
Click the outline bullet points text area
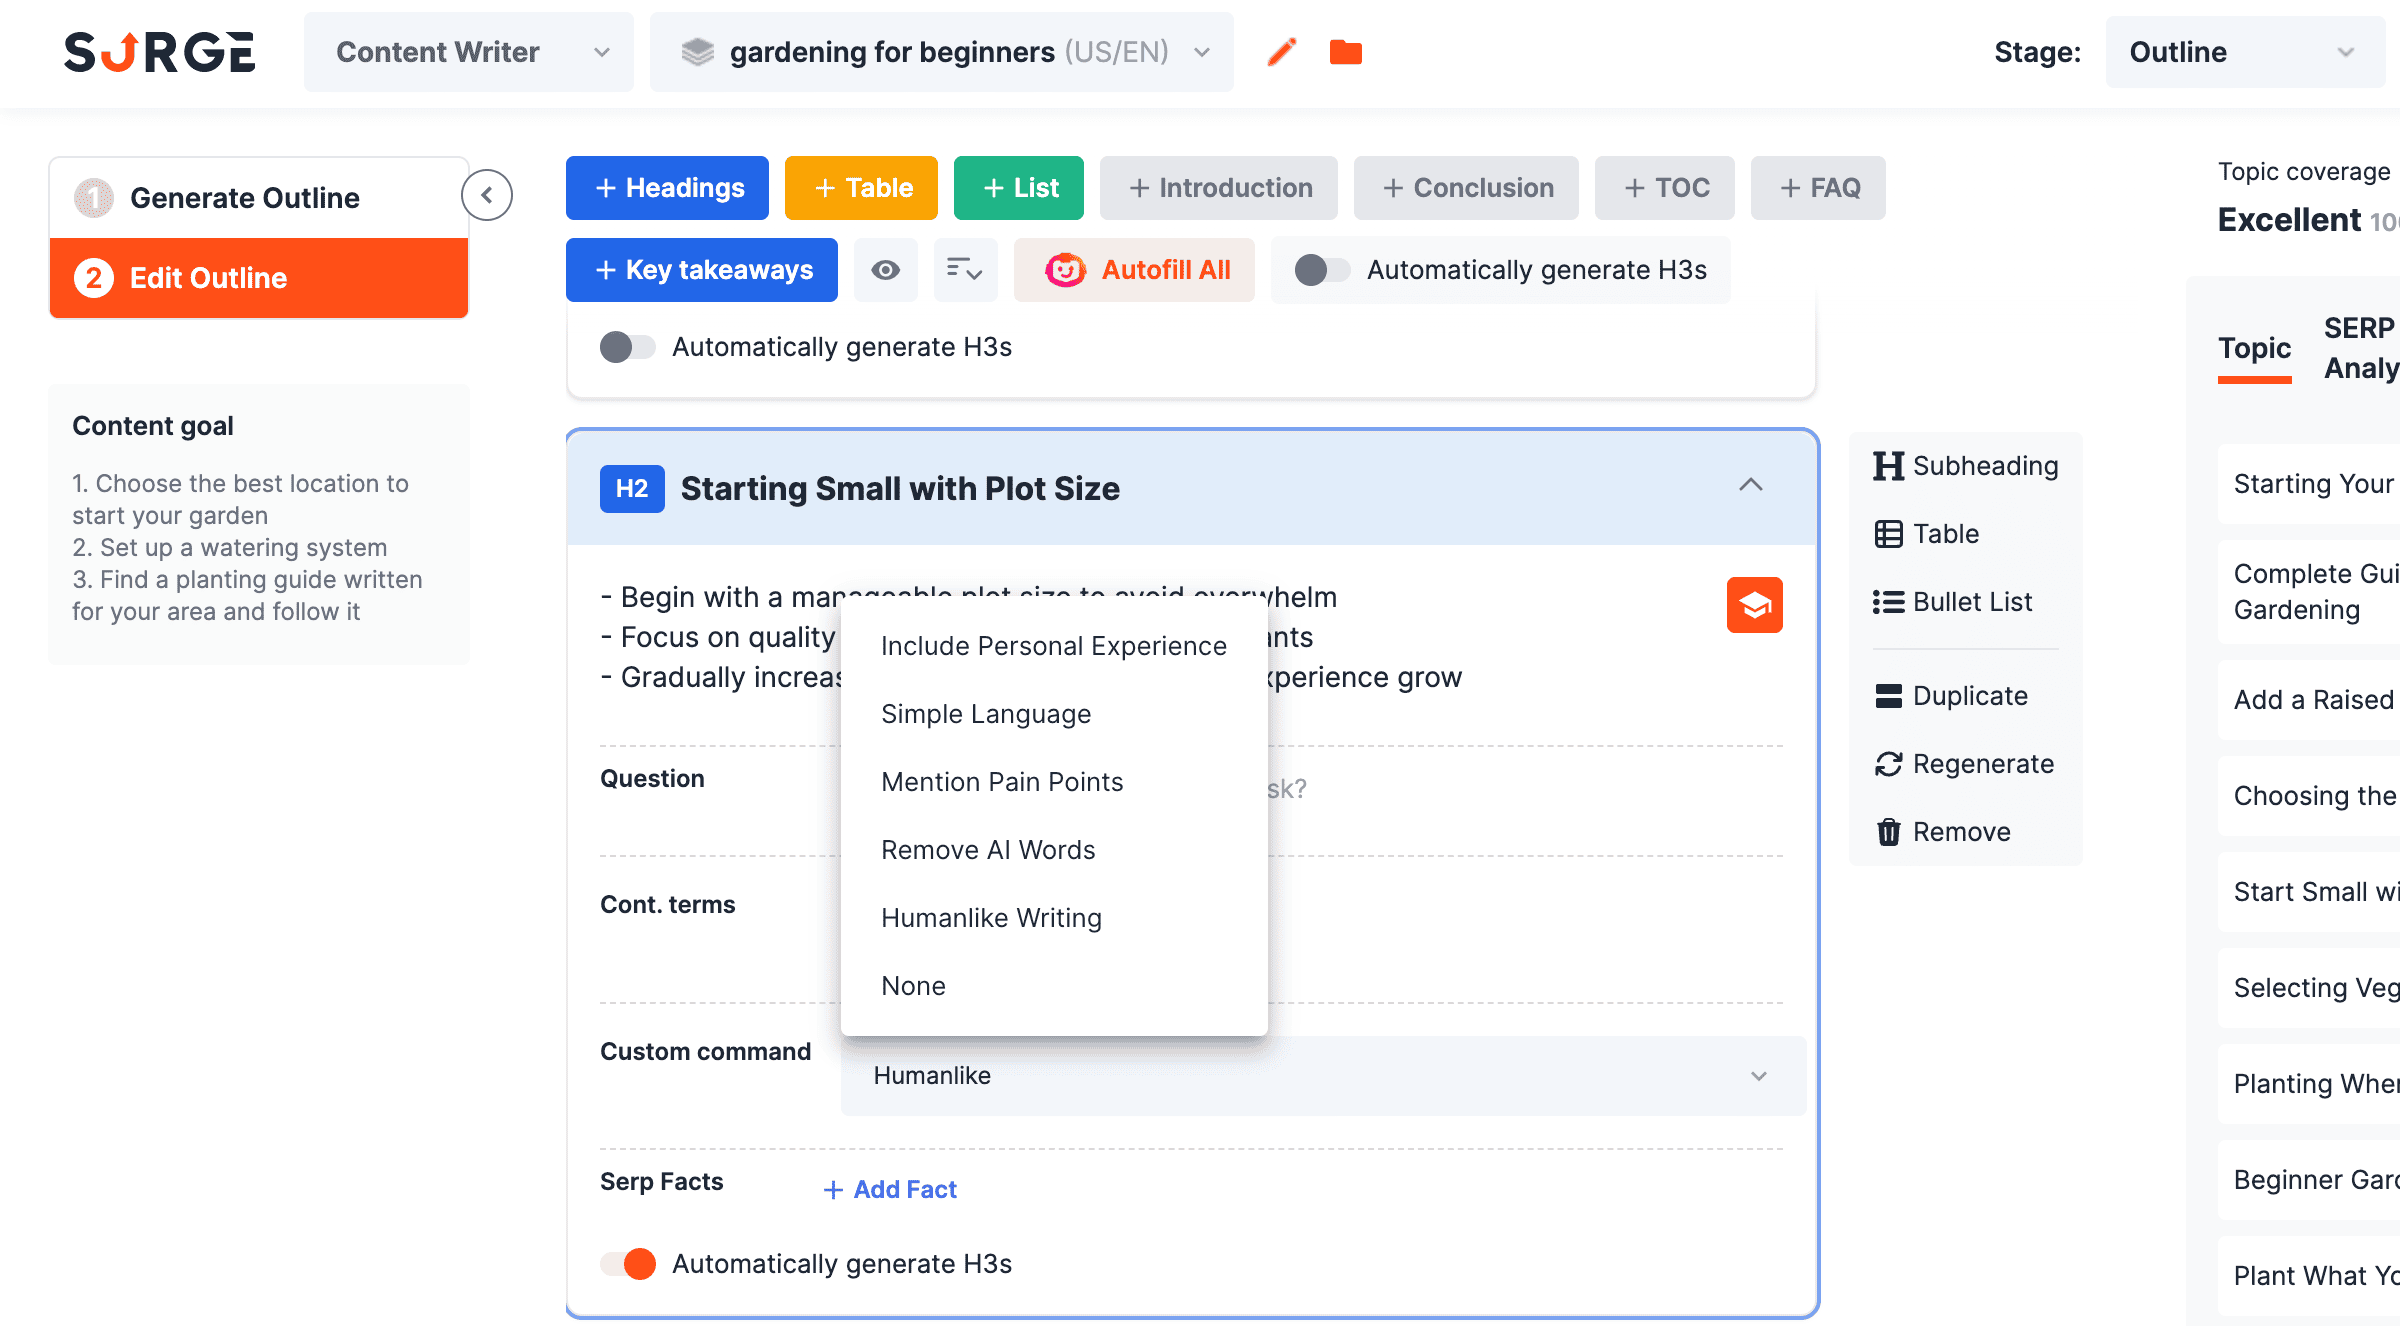1030,637
